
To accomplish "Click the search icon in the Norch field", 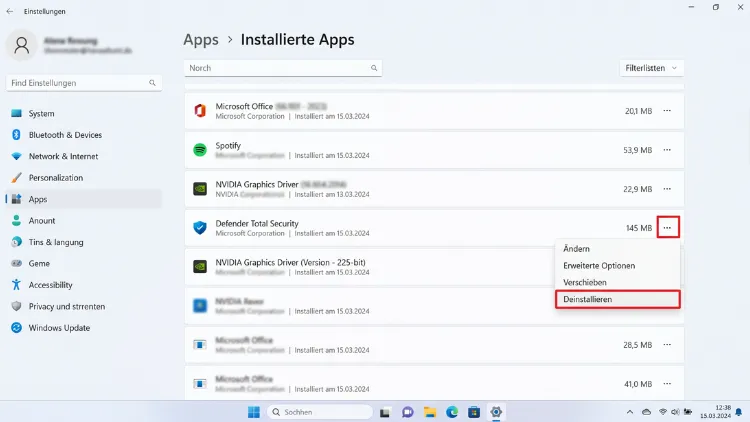I will click(x=374, y=68).
